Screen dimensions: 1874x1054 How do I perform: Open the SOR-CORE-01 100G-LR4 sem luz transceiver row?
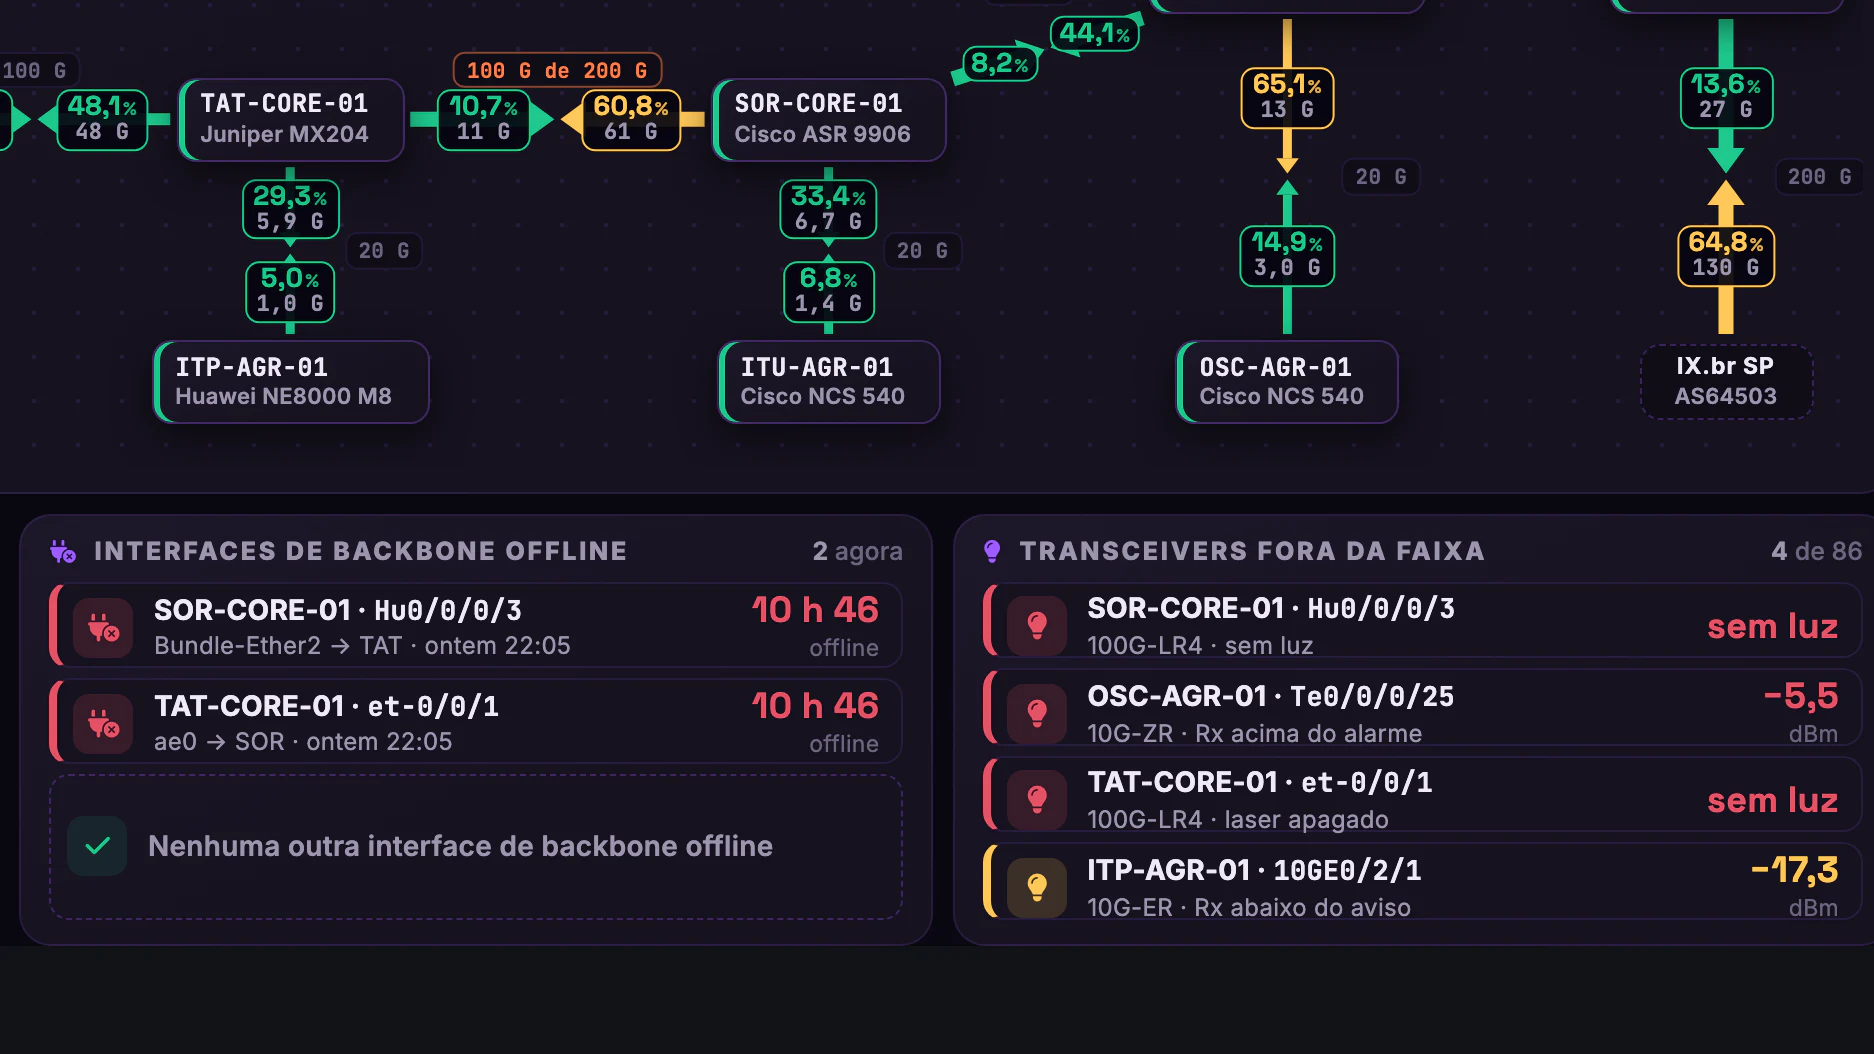(1423, 621)
